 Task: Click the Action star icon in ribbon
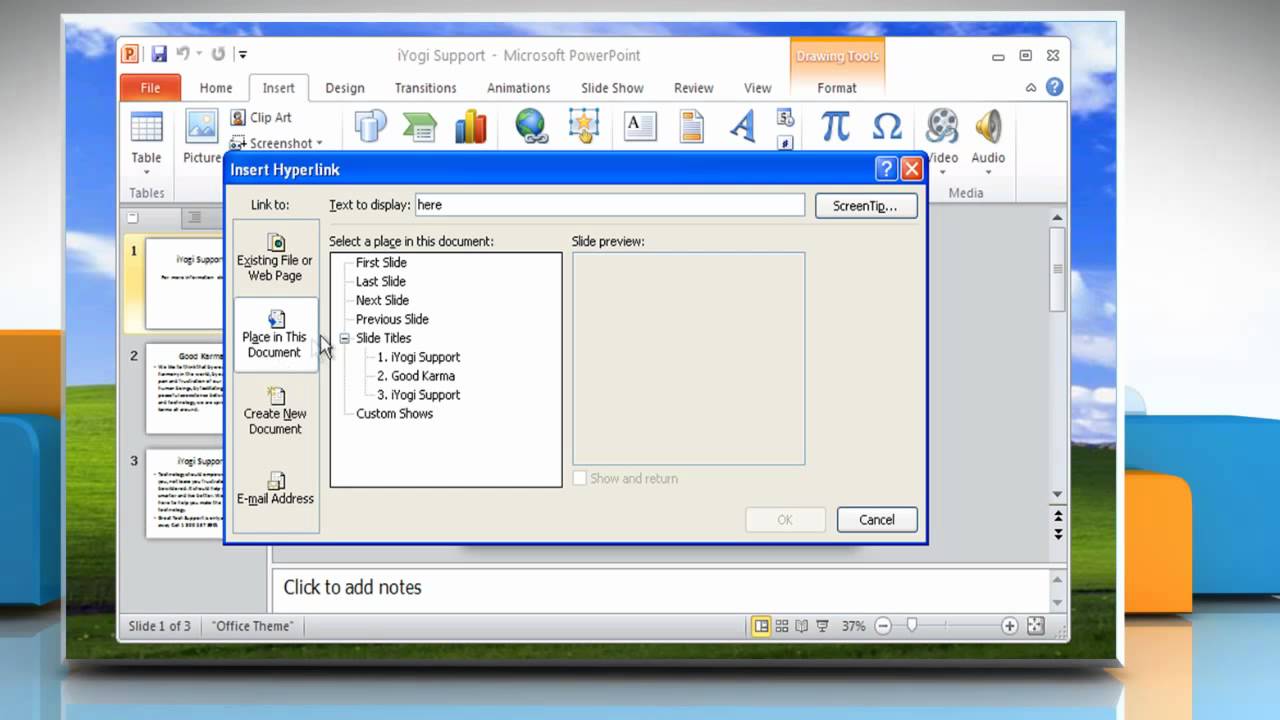point(583,127)
